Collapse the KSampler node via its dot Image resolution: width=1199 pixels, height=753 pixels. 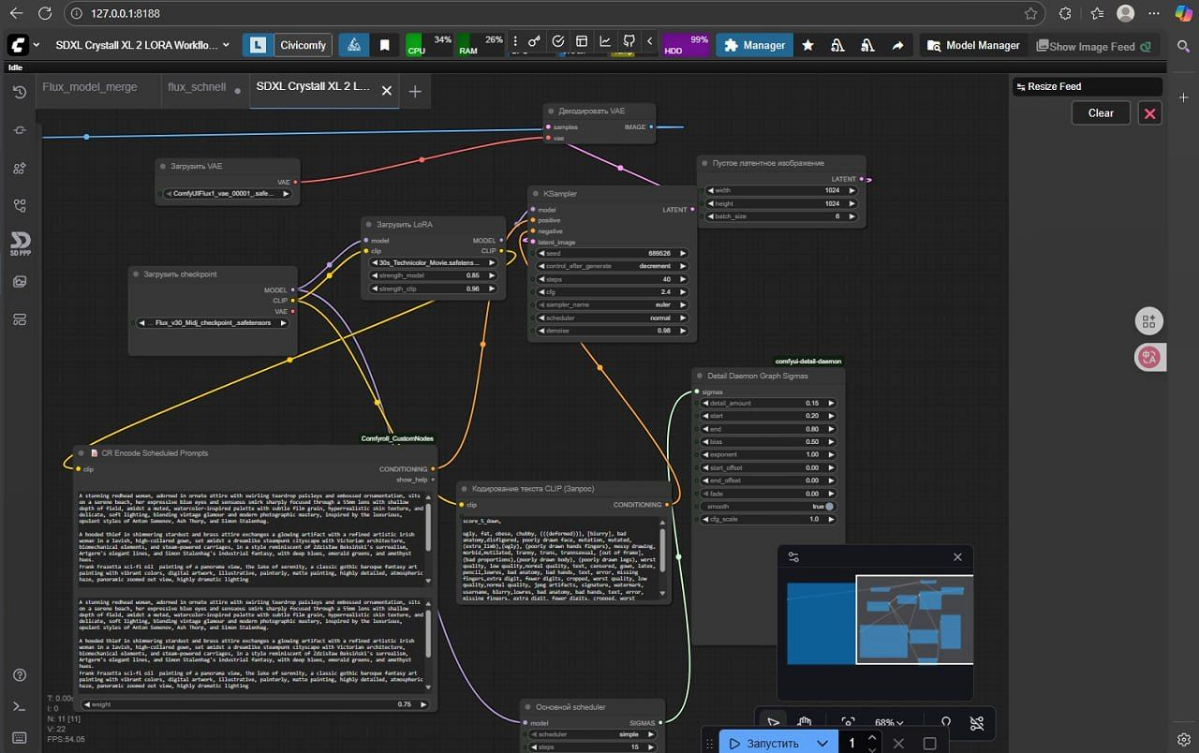(535, 193)
